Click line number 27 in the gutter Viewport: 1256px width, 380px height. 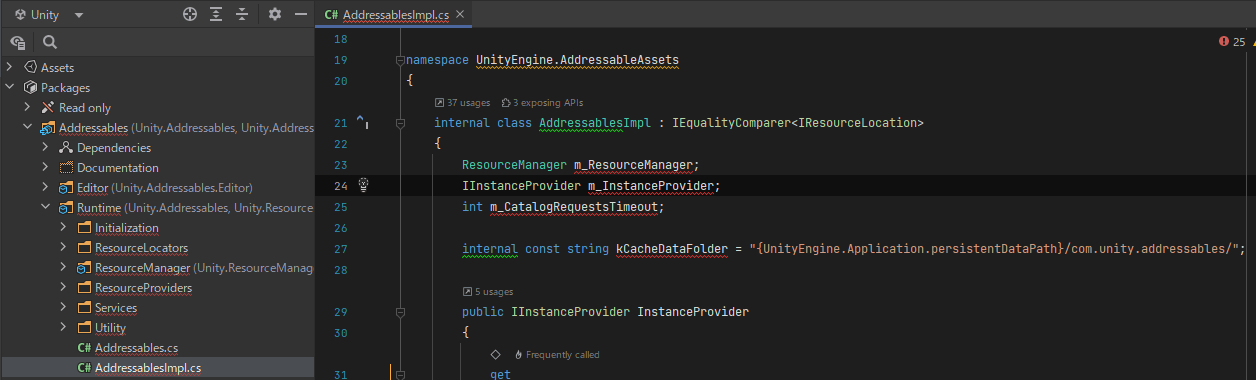coord(340,248)
